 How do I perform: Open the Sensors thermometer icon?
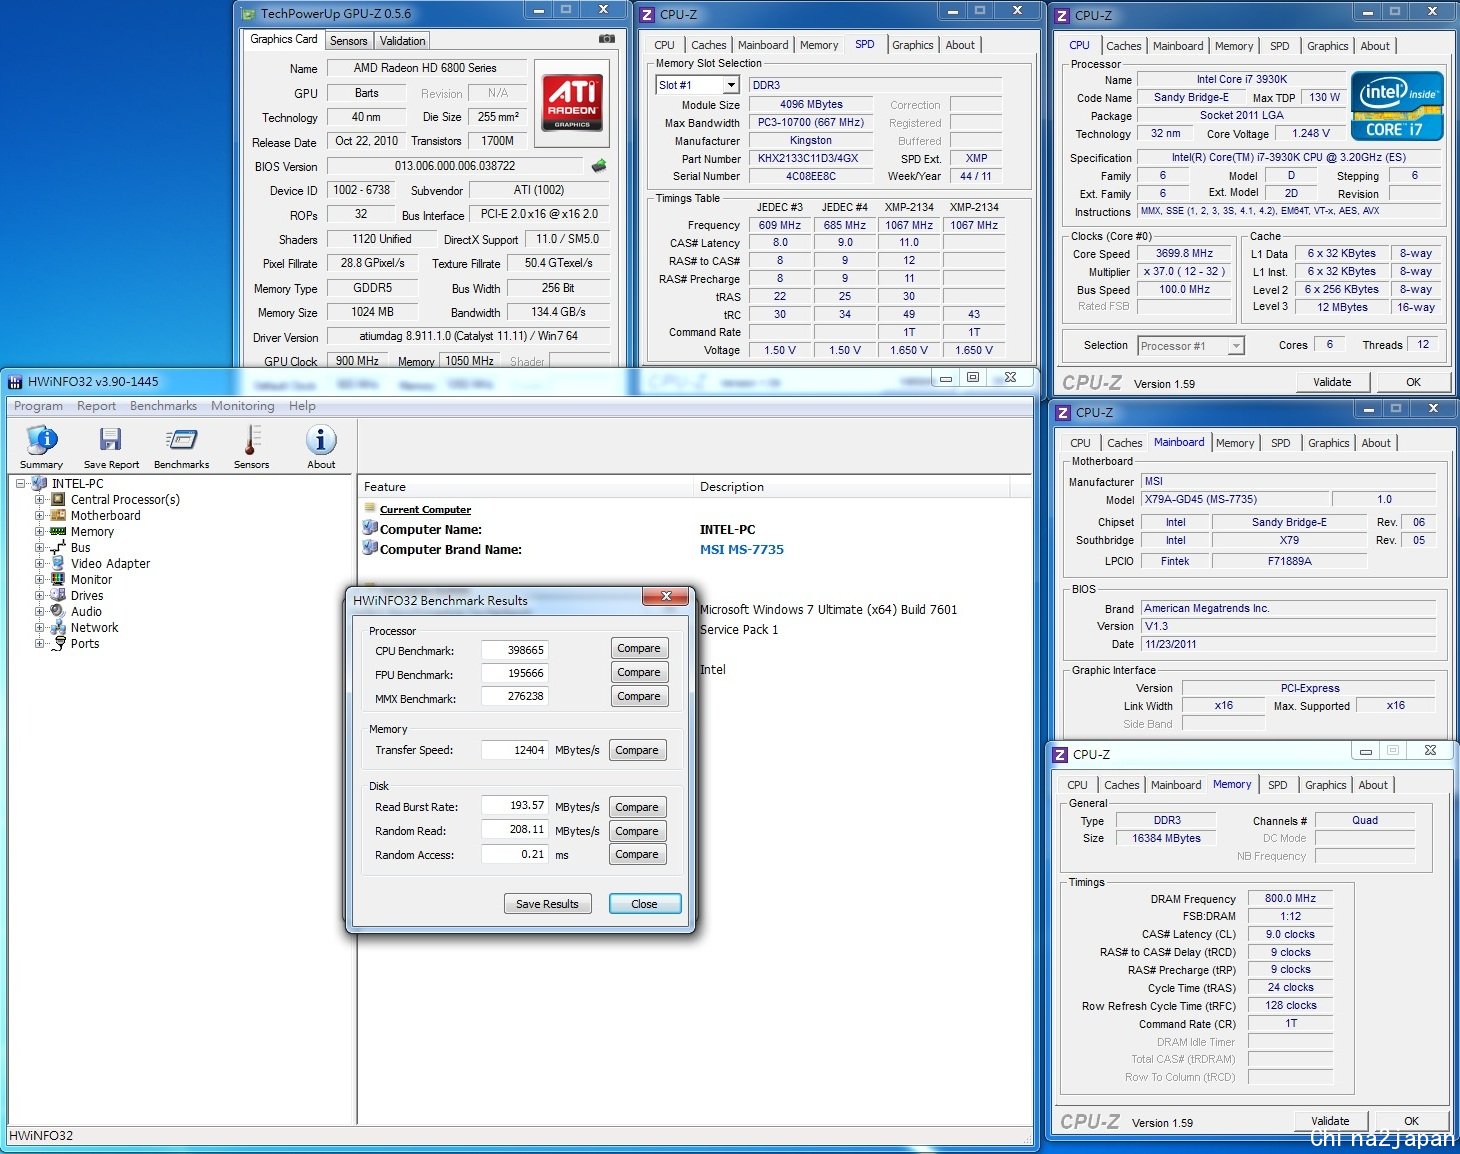point(251,447)
